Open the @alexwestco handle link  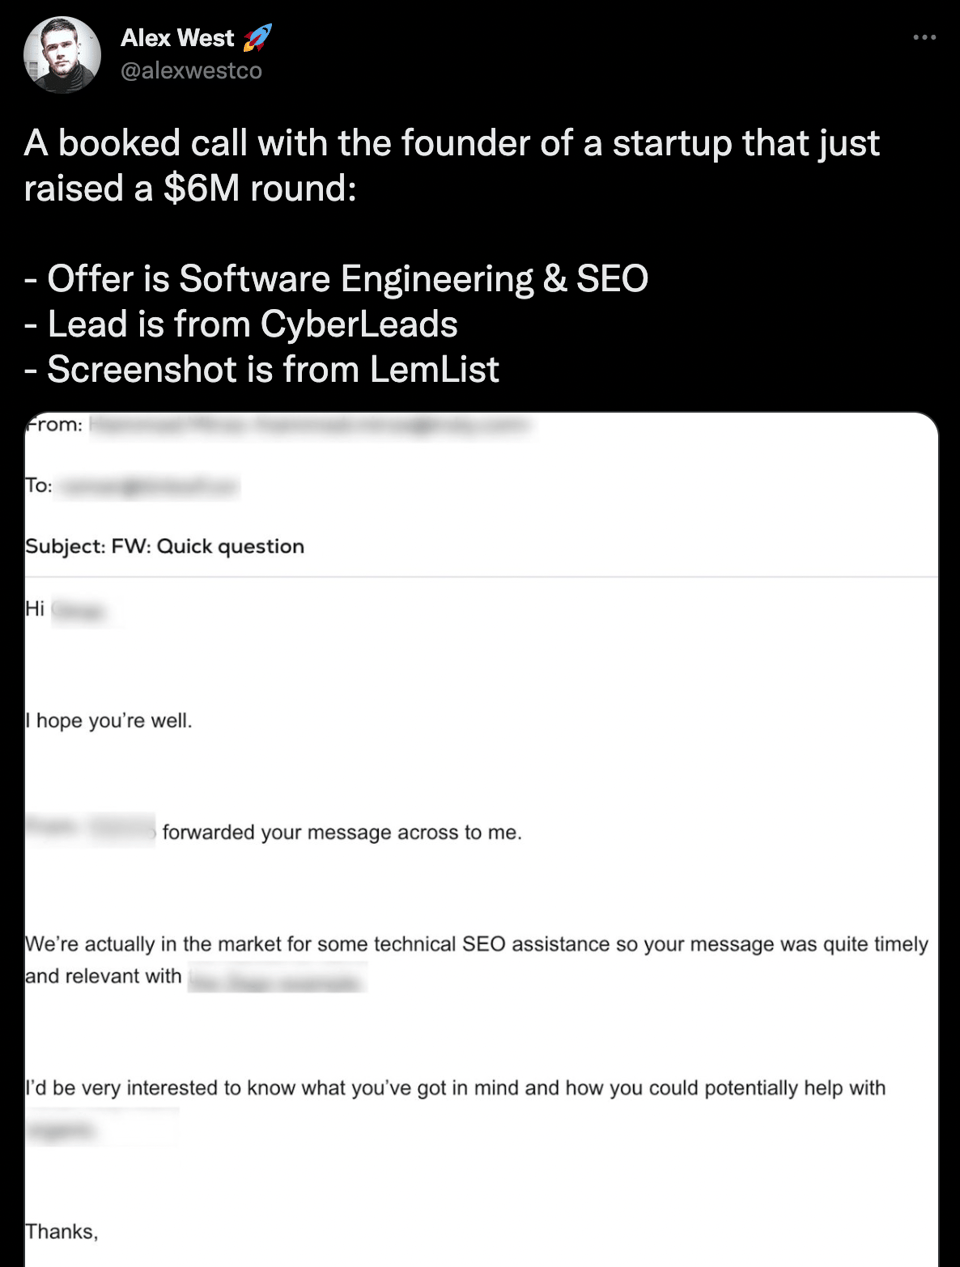point(191,71)
